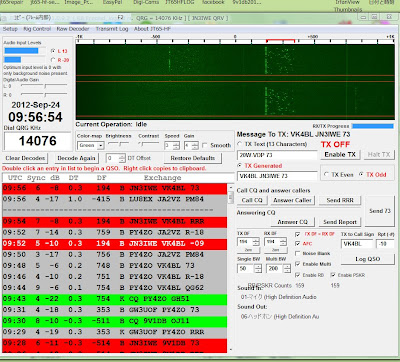400x362 pixels.
Task: Select the 09:56 JN3IWE VK4BL 73 row
Action: (115, 188)
